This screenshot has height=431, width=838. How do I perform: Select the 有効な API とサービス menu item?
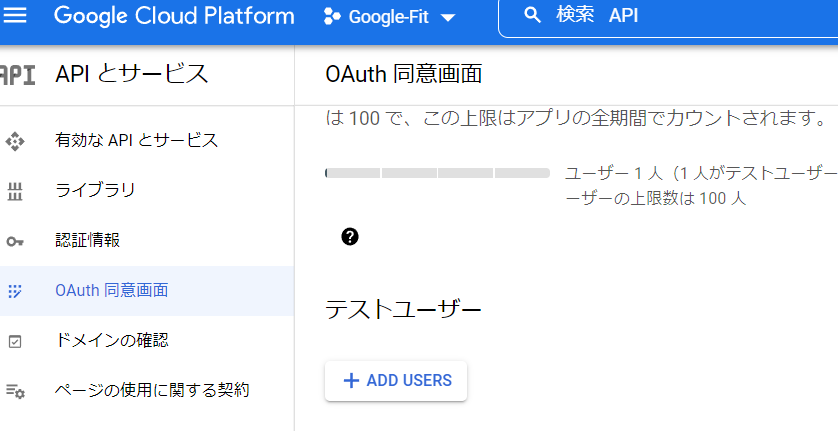coord(136,140)
